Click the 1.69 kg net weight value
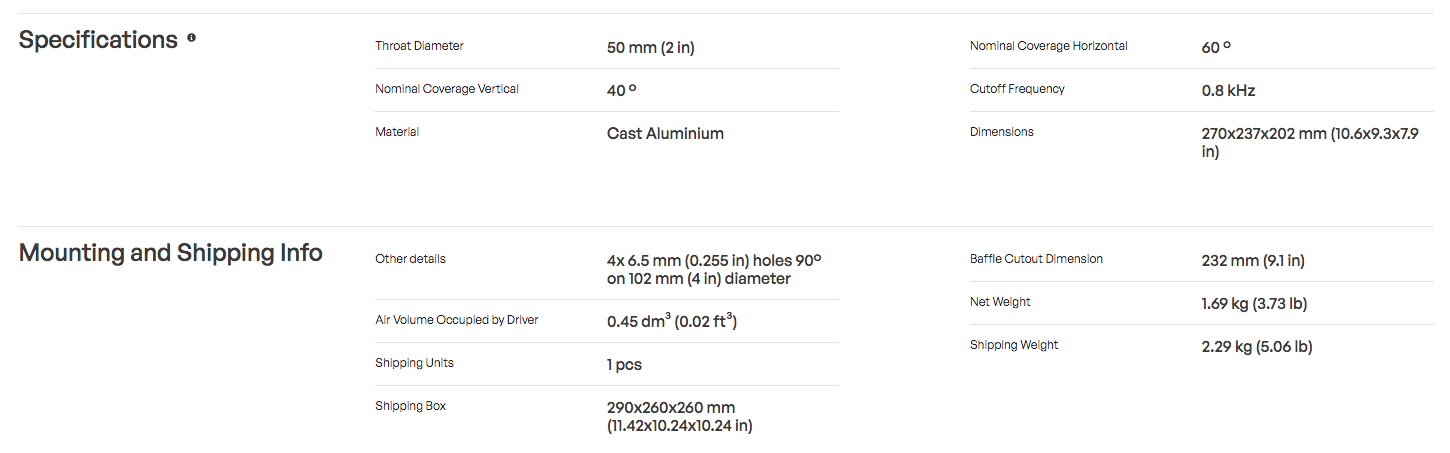Image resolution: width=1450 pixels, height=453 pixels. (1254, 304)
